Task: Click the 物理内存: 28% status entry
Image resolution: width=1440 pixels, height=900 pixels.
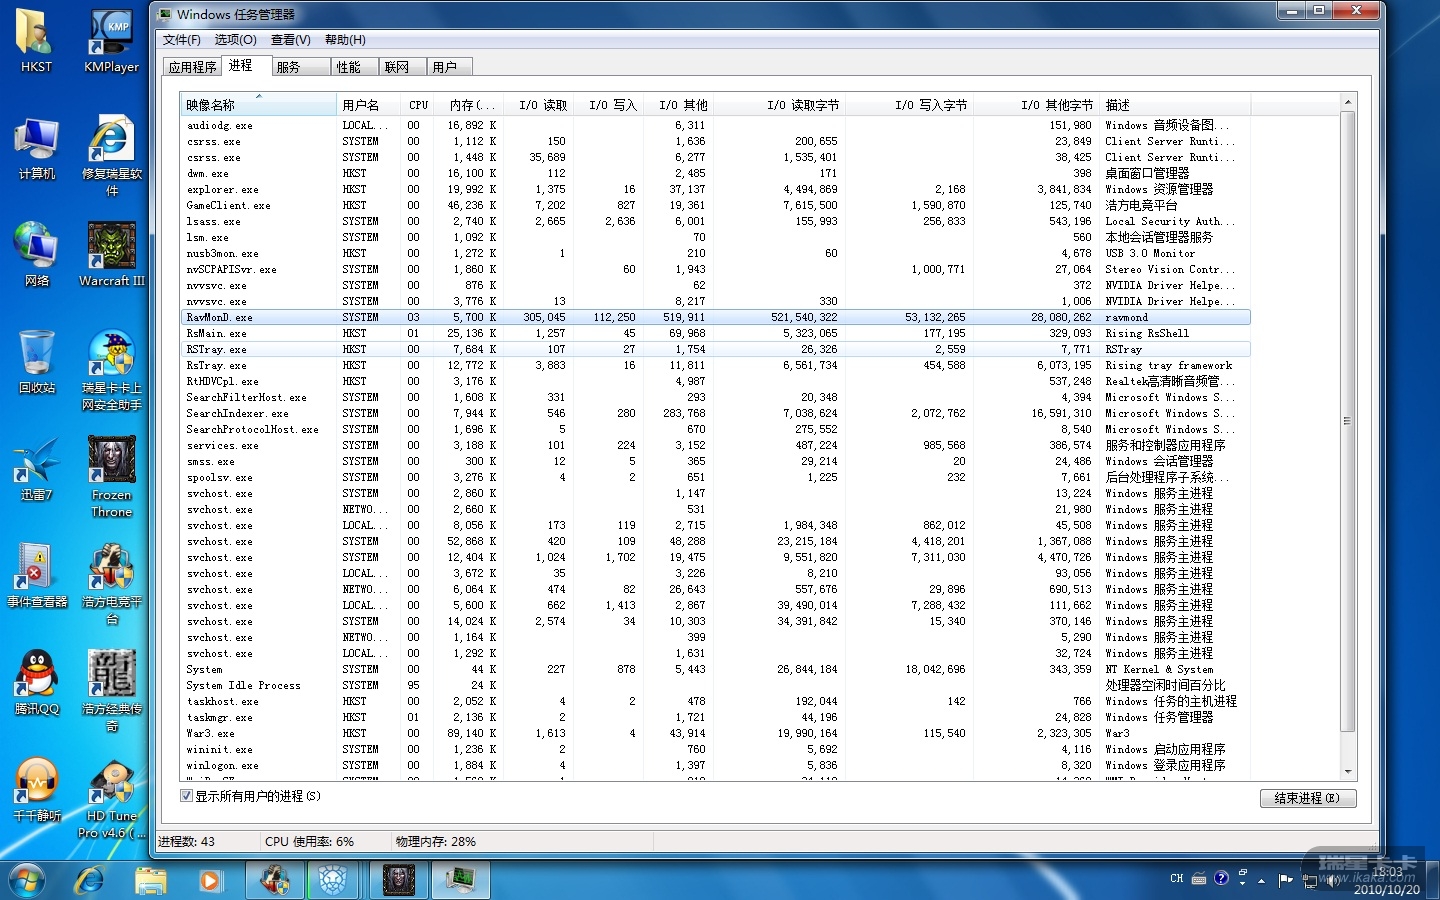Action: (436, 842)
